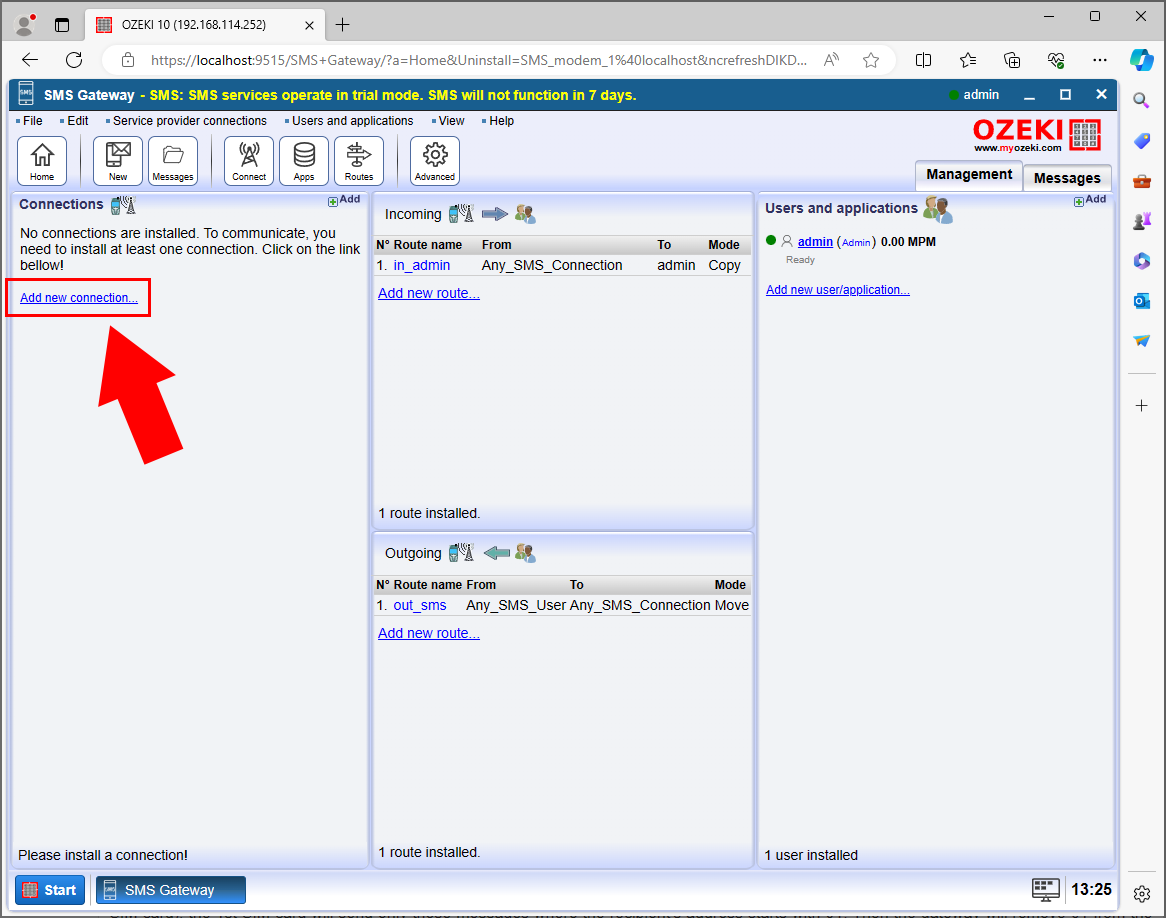Open the File menu

32,121
